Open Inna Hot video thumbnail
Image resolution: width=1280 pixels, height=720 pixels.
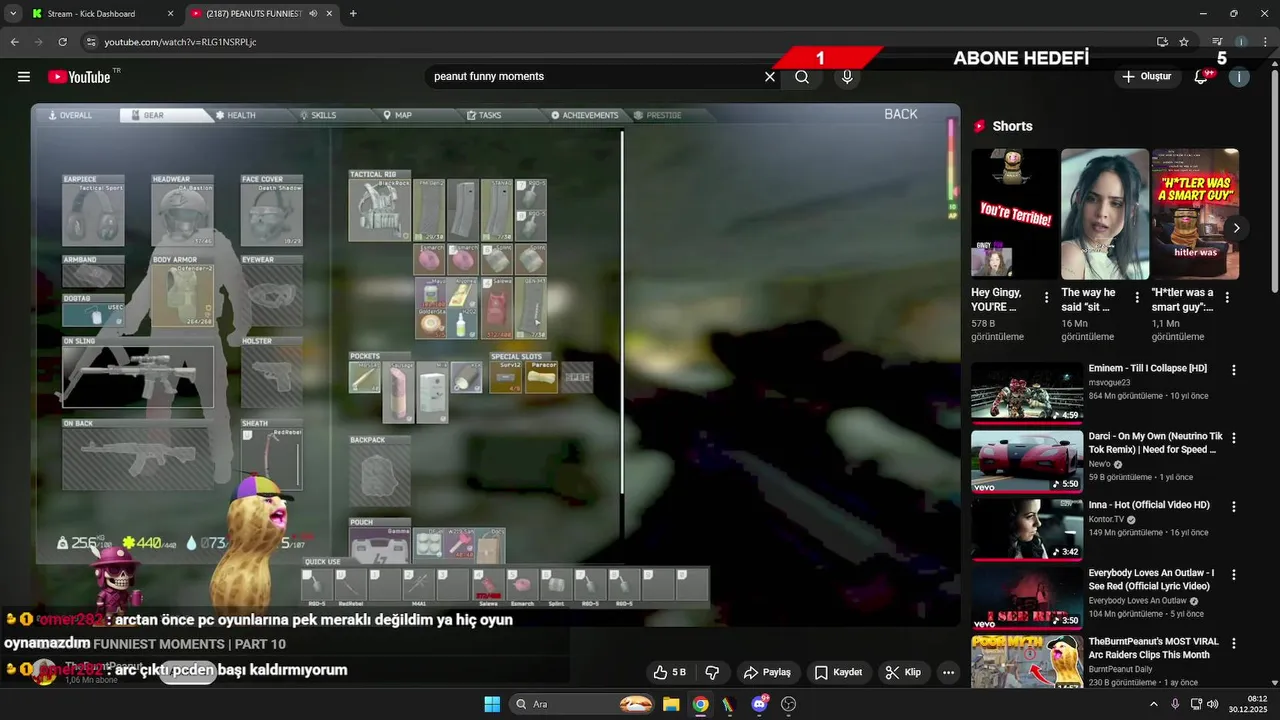[x=1027, y=530]
